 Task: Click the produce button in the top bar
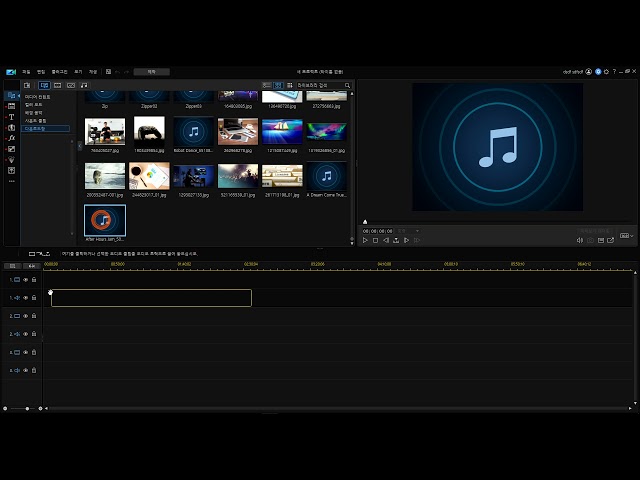coord(151,72)
